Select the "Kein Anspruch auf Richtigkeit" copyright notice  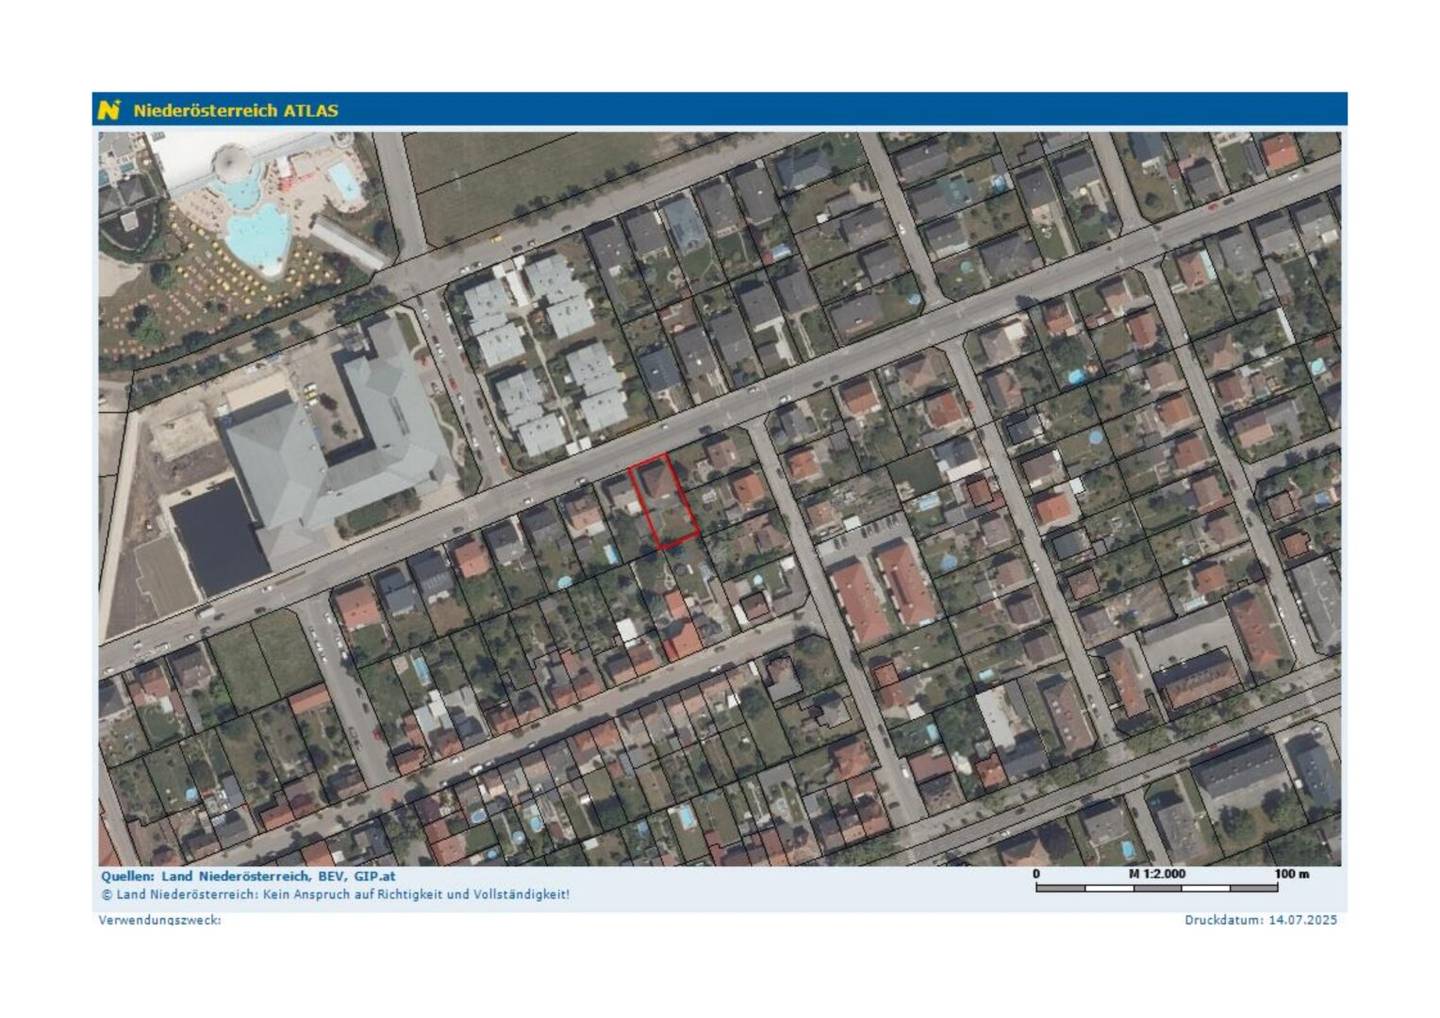(x=335, y=894)
